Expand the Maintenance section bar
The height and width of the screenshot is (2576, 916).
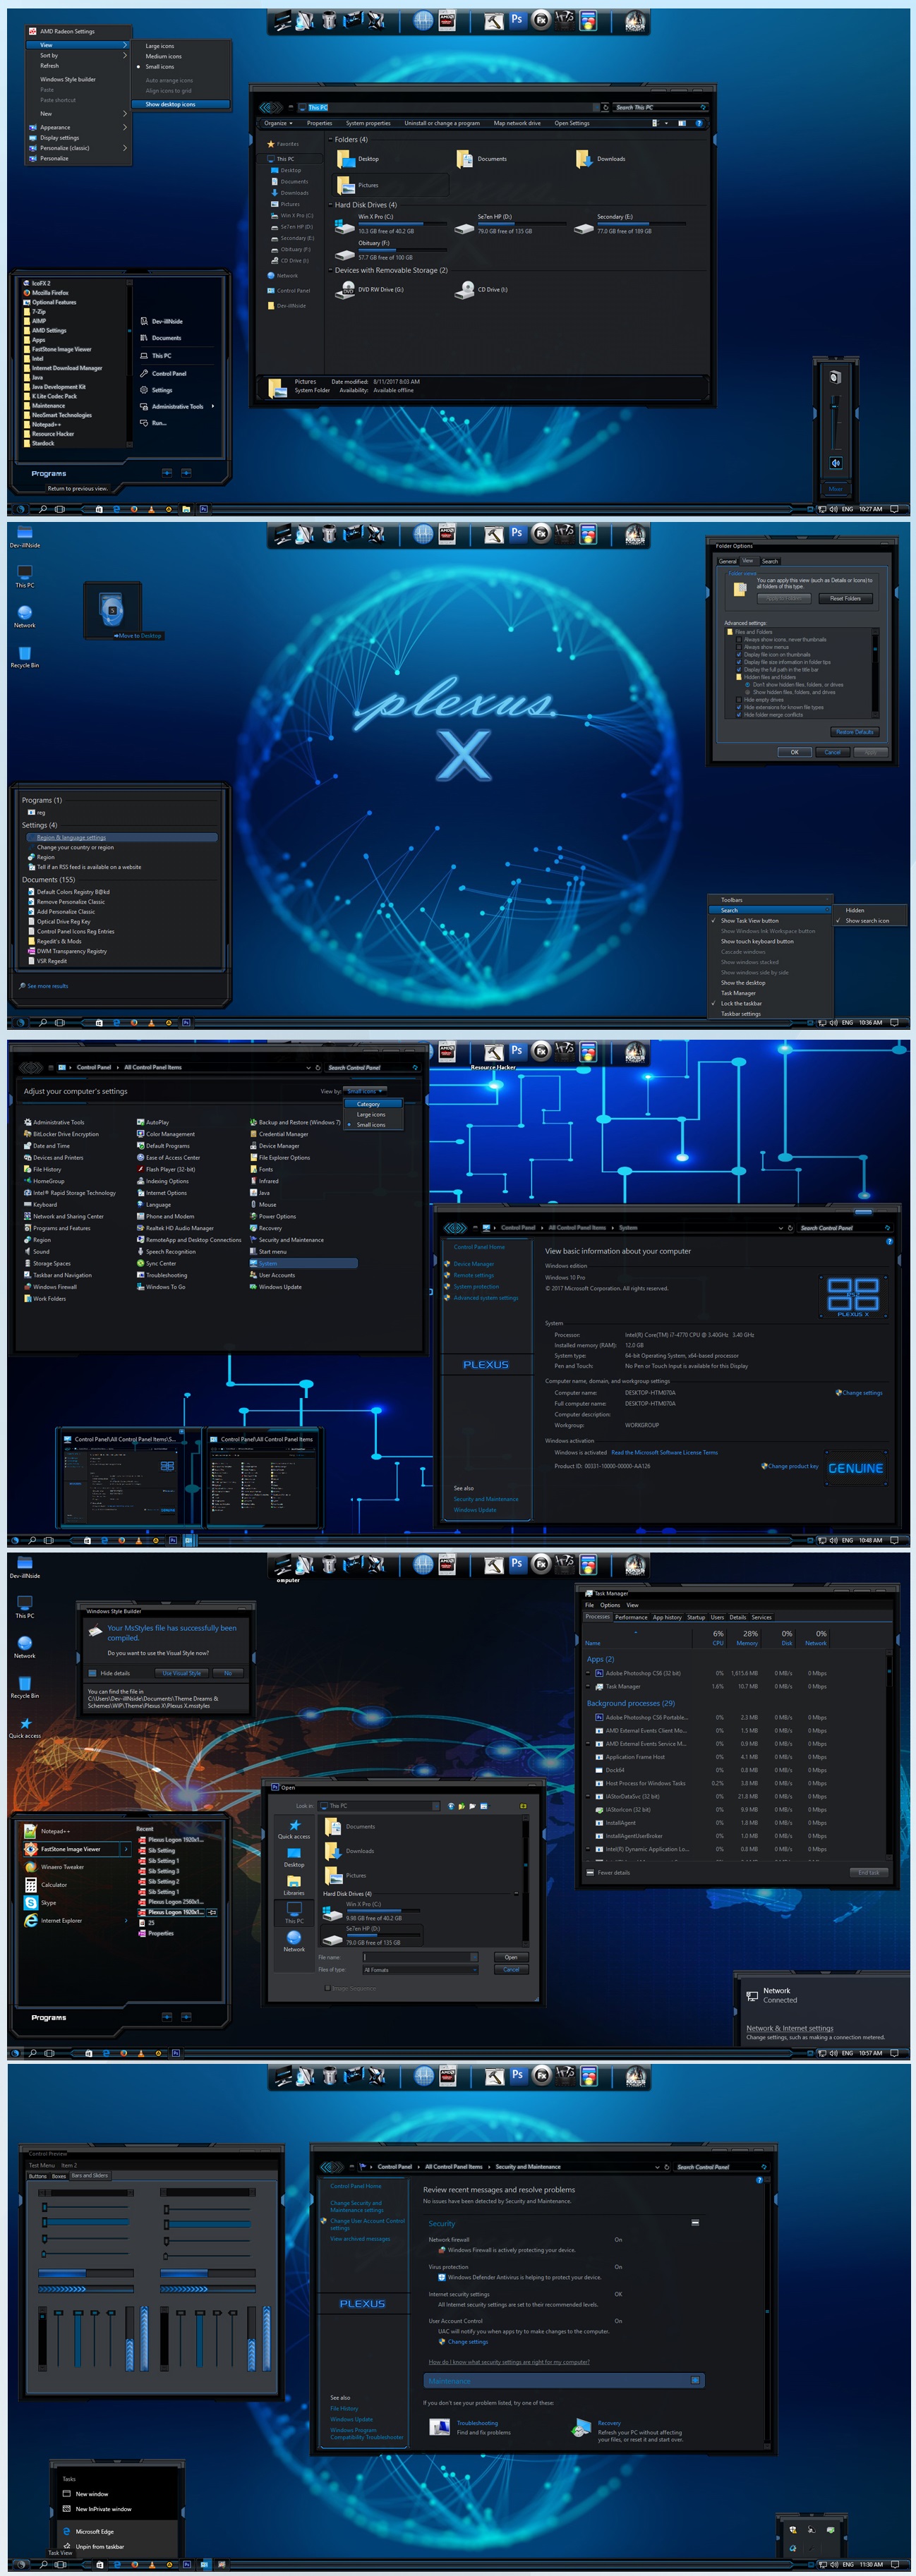(x=565, y=2380)
